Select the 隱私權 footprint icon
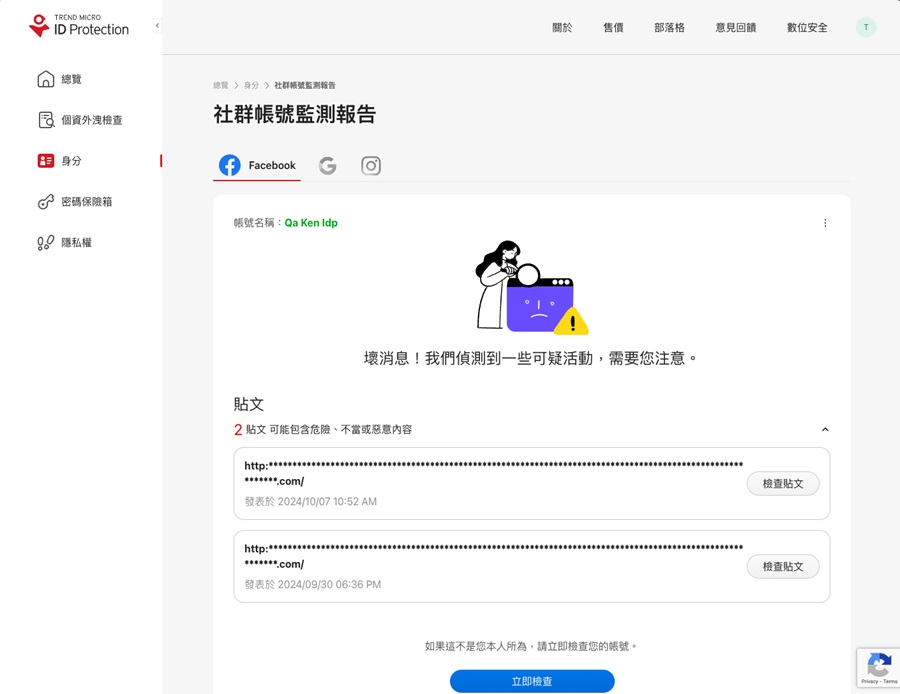The width and height of the screenshot is (900, 694). coord(46,243)
